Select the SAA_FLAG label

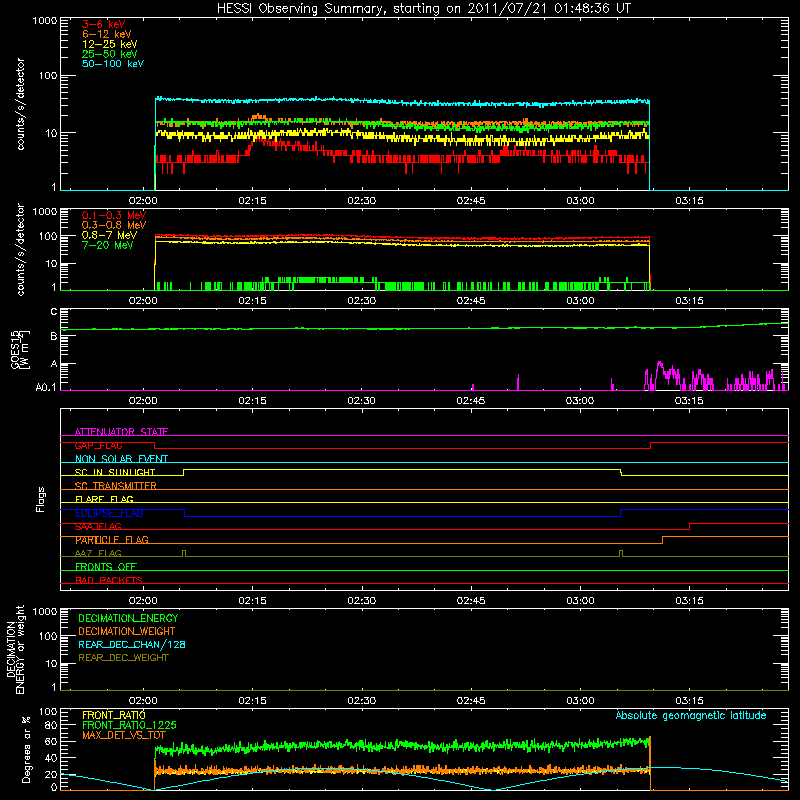coord(98,527)
